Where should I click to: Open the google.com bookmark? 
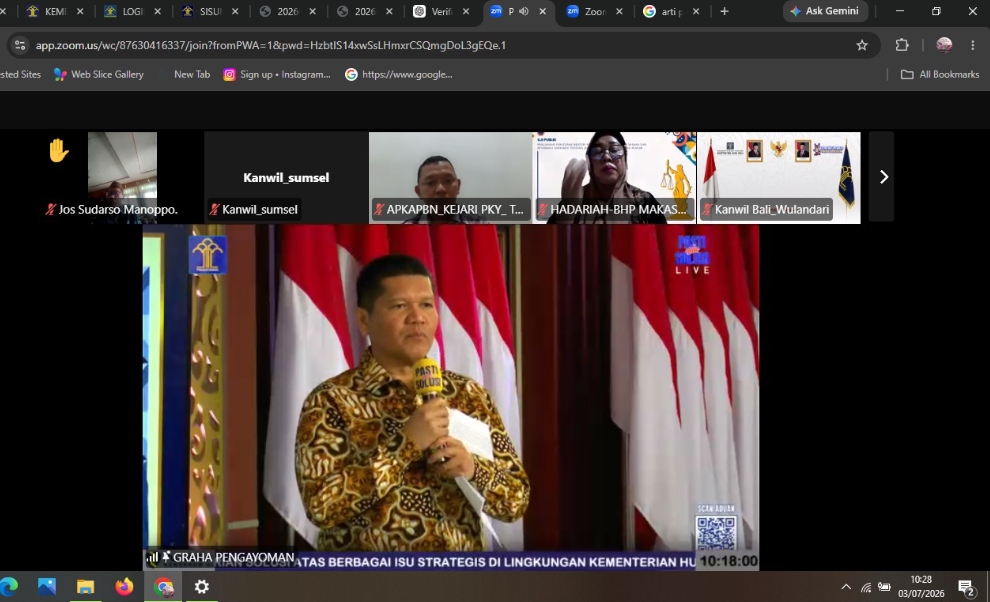[x=399, y=75]
